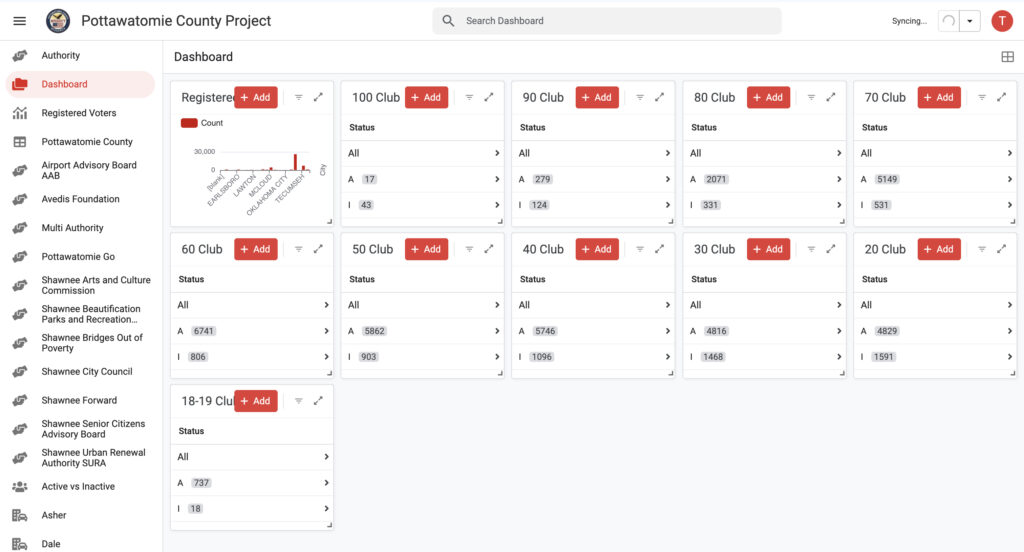Go to Active vs Inactive sidebar item
Screen dimensions: 1024x552
point(78,487)
